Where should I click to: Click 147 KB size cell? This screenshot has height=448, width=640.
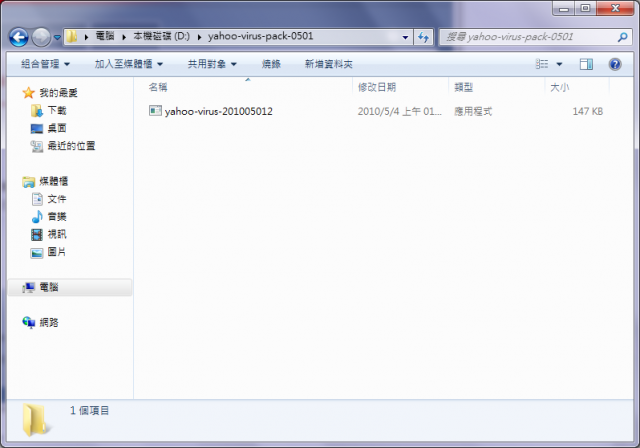(x=587, y=111)
